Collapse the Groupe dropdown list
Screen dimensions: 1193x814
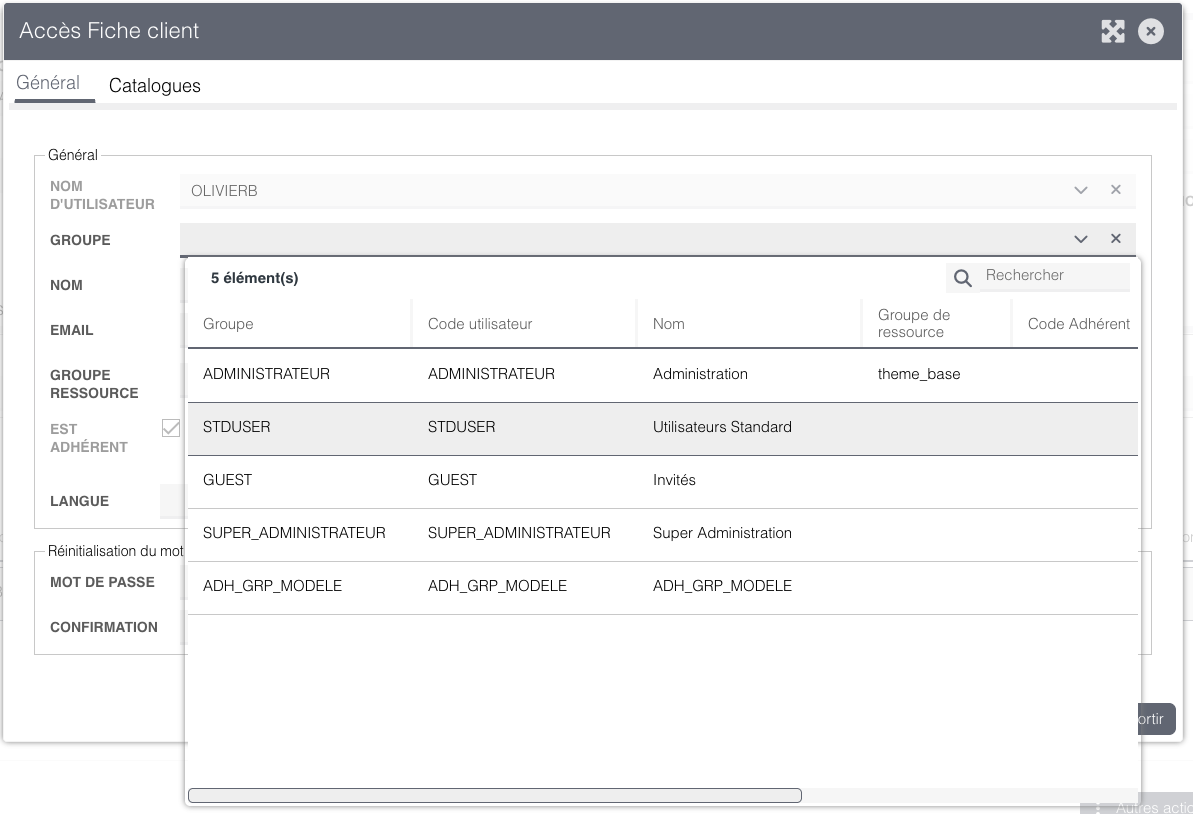point(1080,240)
